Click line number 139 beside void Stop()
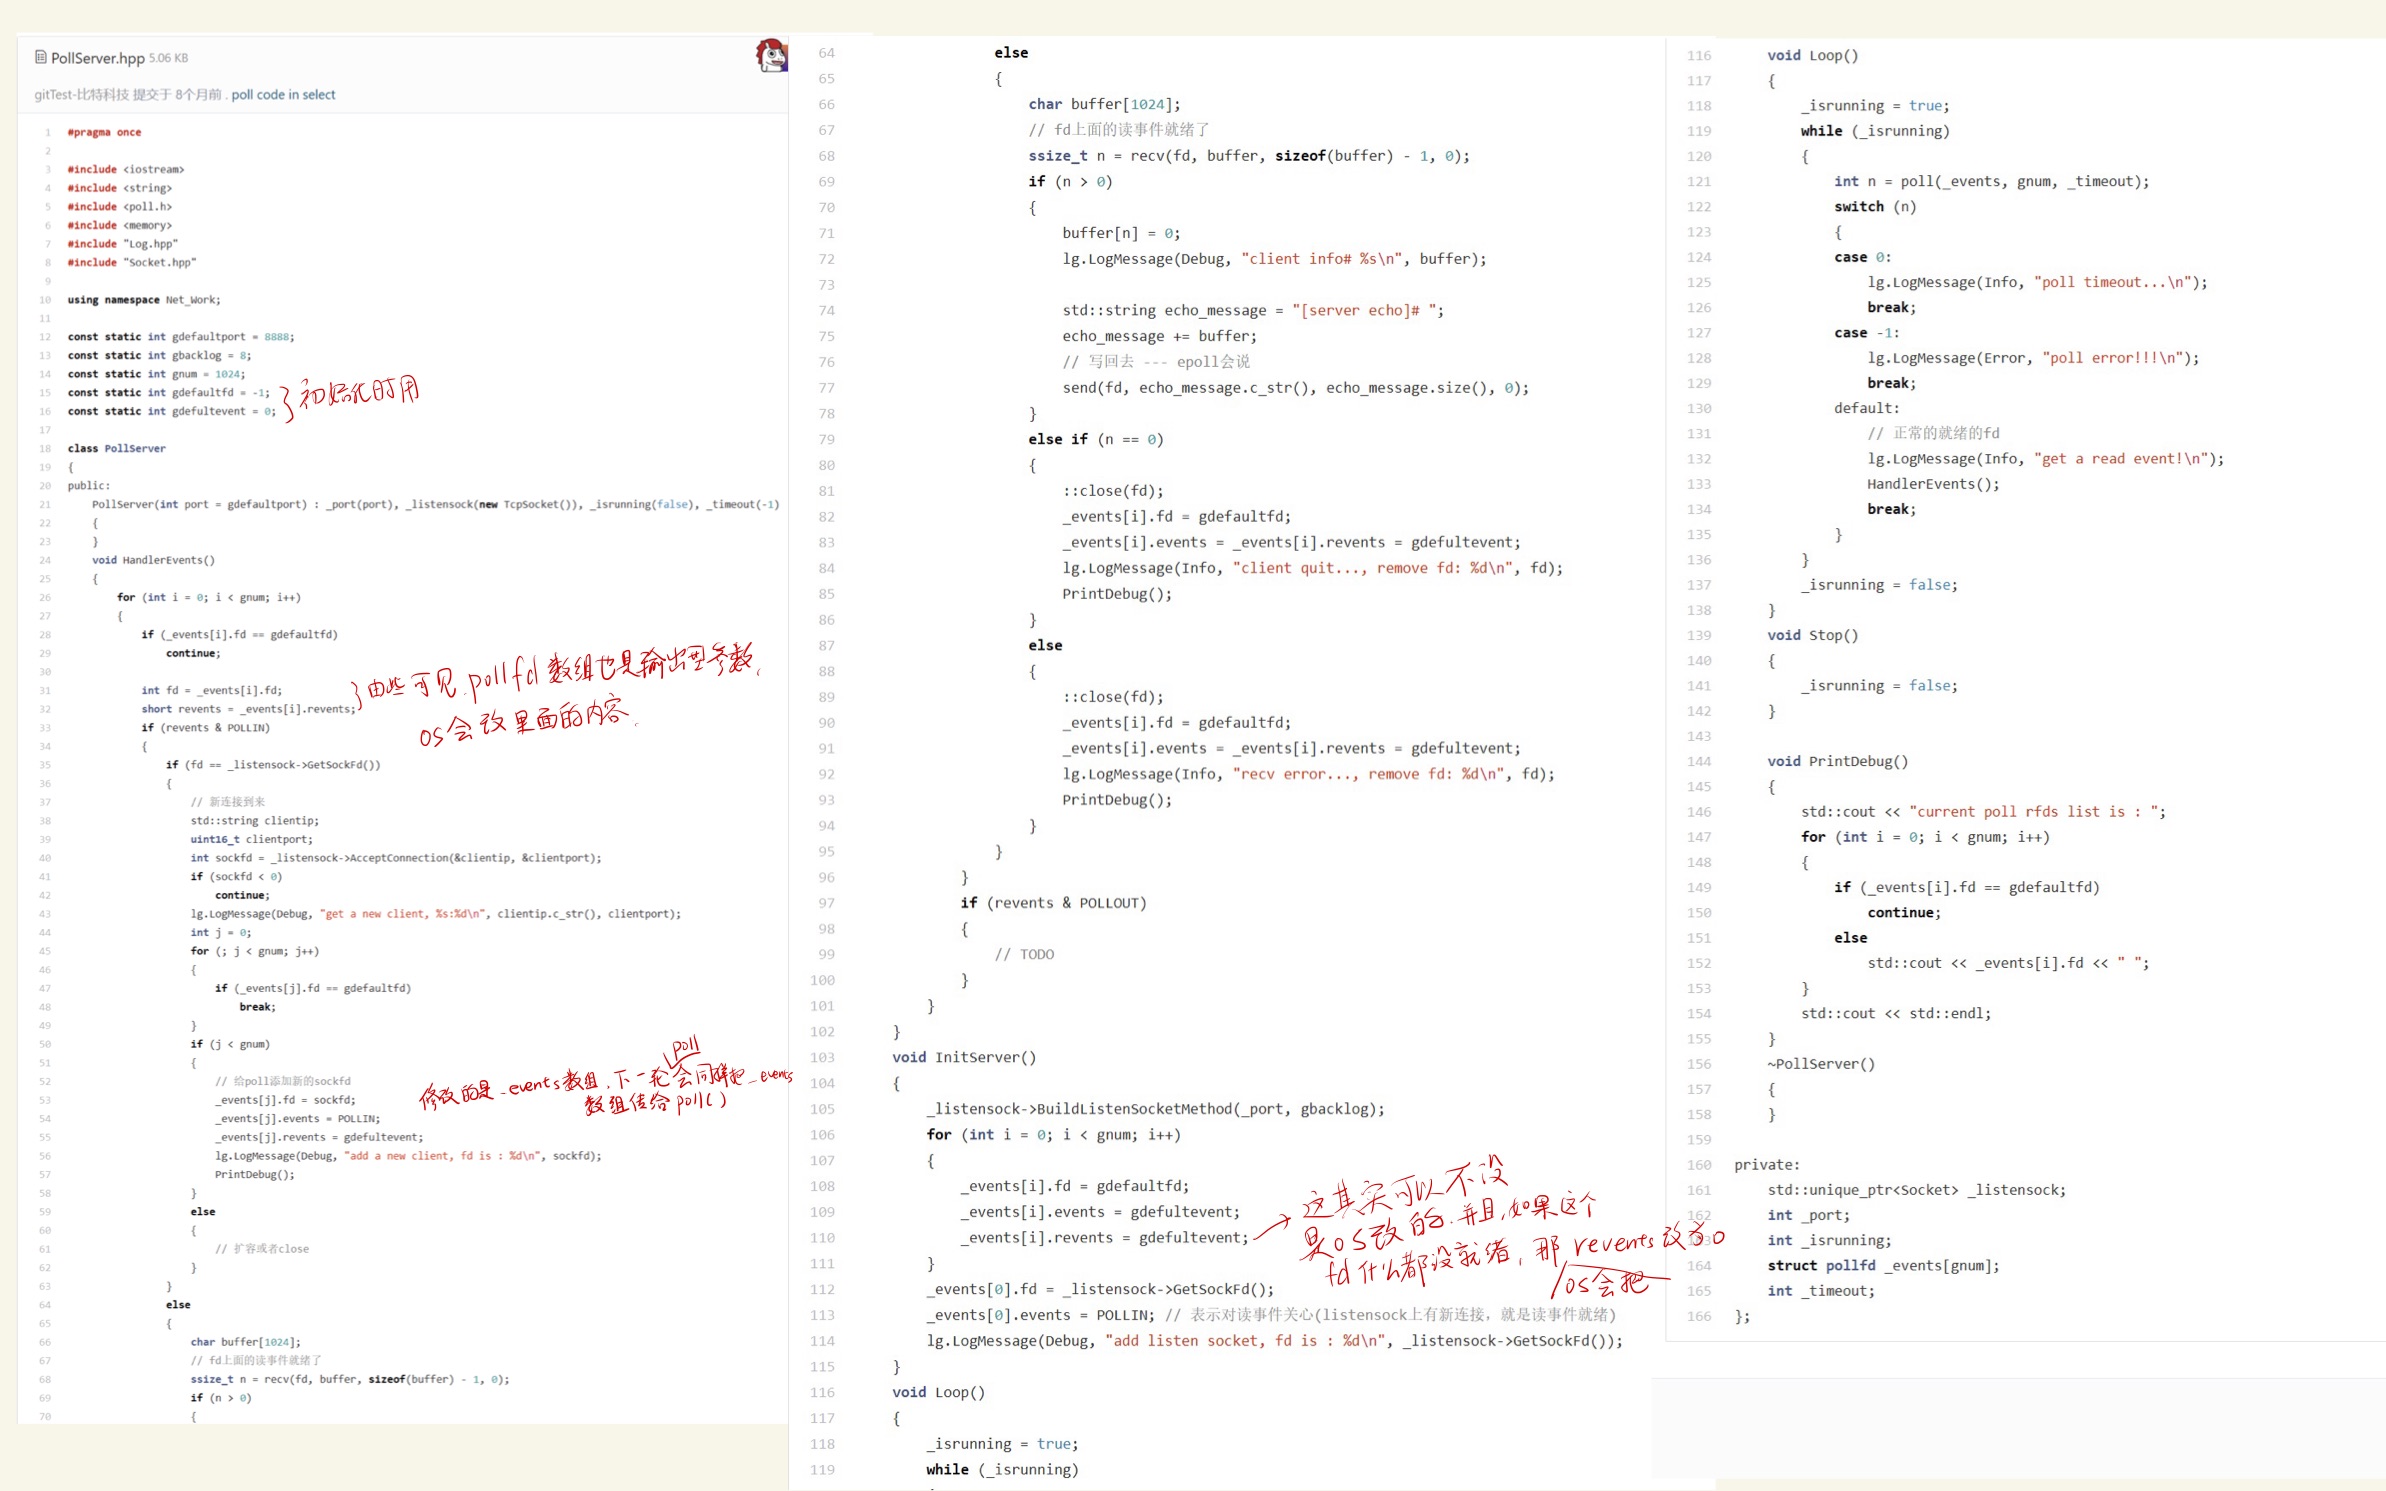Screen dimensions: 2386x1491 pyautogui.click(x=1699, y=635)
